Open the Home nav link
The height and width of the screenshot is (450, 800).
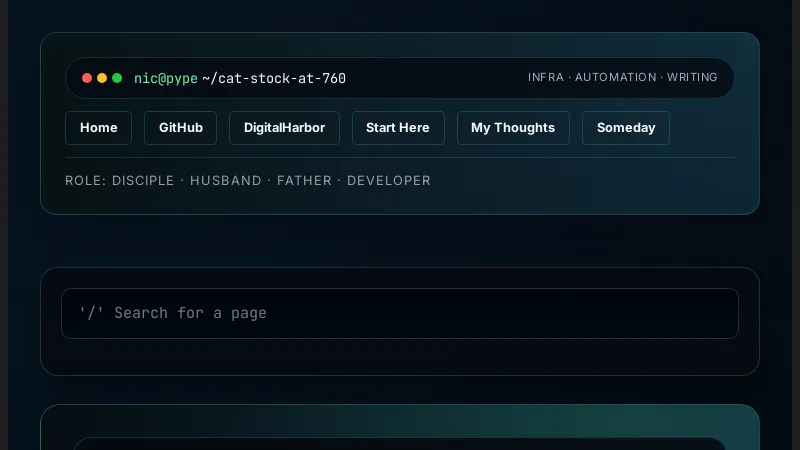[x=98, y=128]
